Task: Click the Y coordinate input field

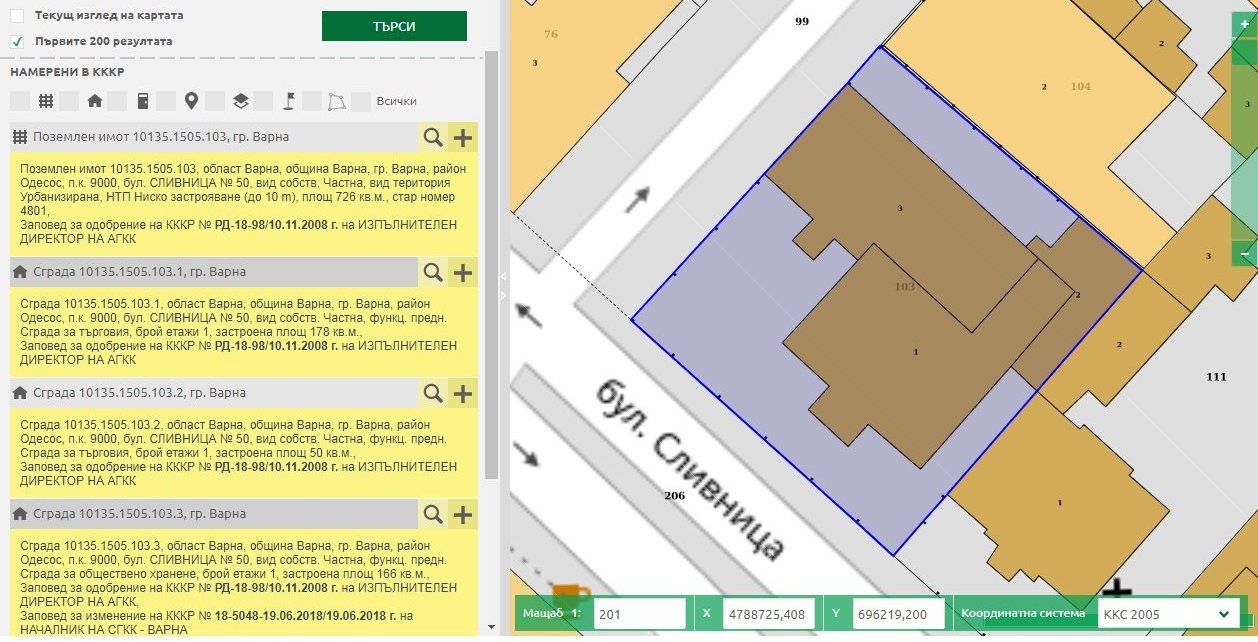Action: [x=899, y=614]
